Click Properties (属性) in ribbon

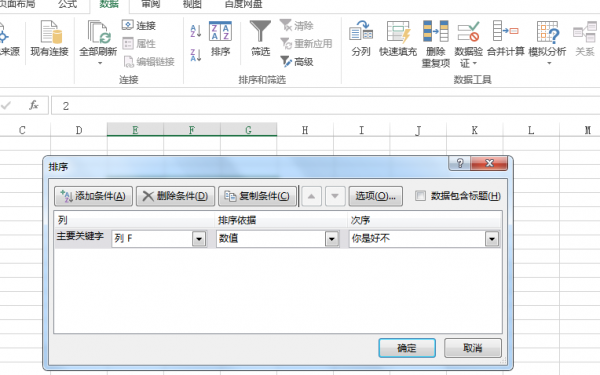(139, 43)
